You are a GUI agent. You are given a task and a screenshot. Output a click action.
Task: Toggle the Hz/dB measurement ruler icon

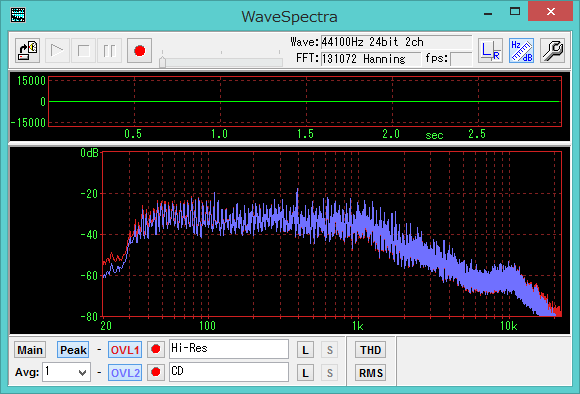point(521,51)
